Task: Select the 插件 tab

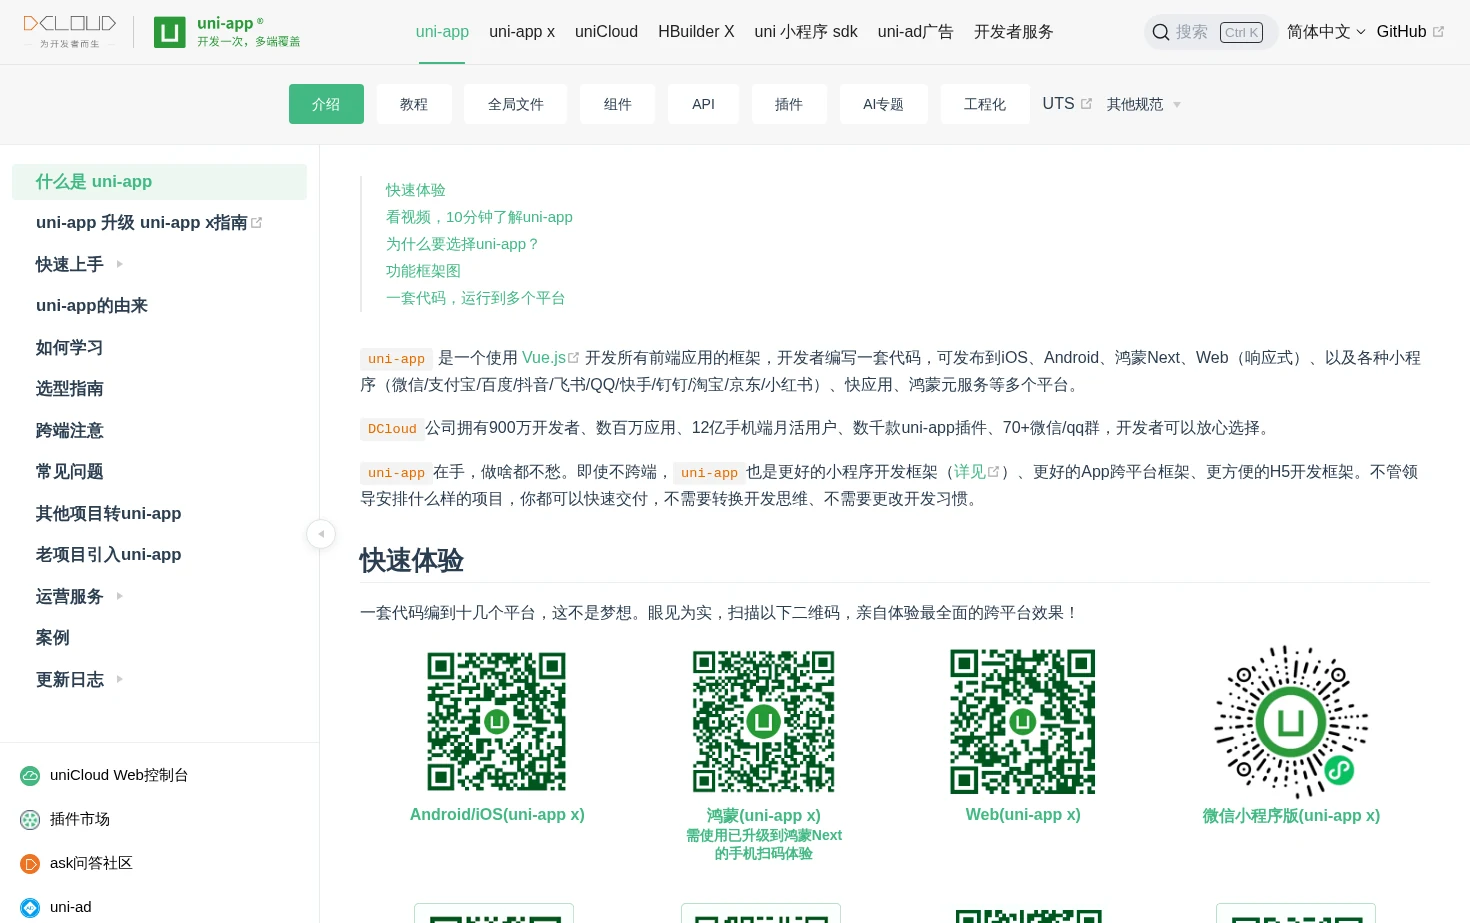Action: pos(789,104)
